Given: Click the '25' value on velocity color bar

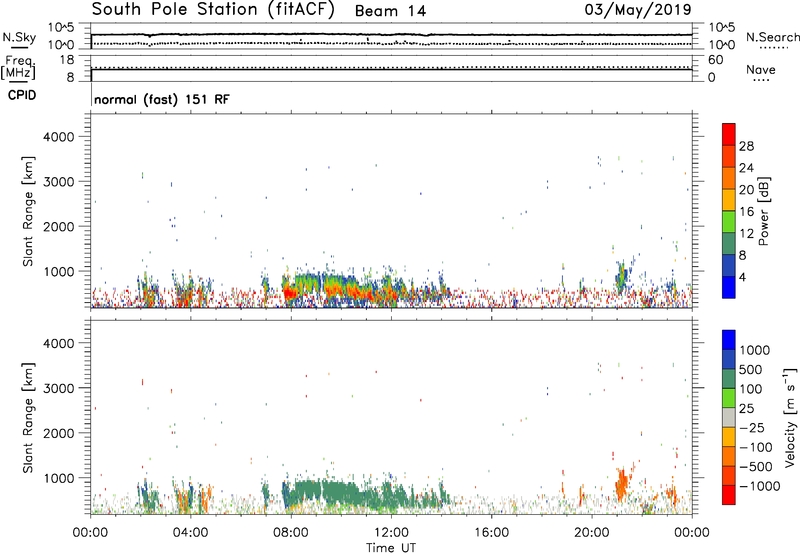Looking at the screenshot, I should point(747,409).
